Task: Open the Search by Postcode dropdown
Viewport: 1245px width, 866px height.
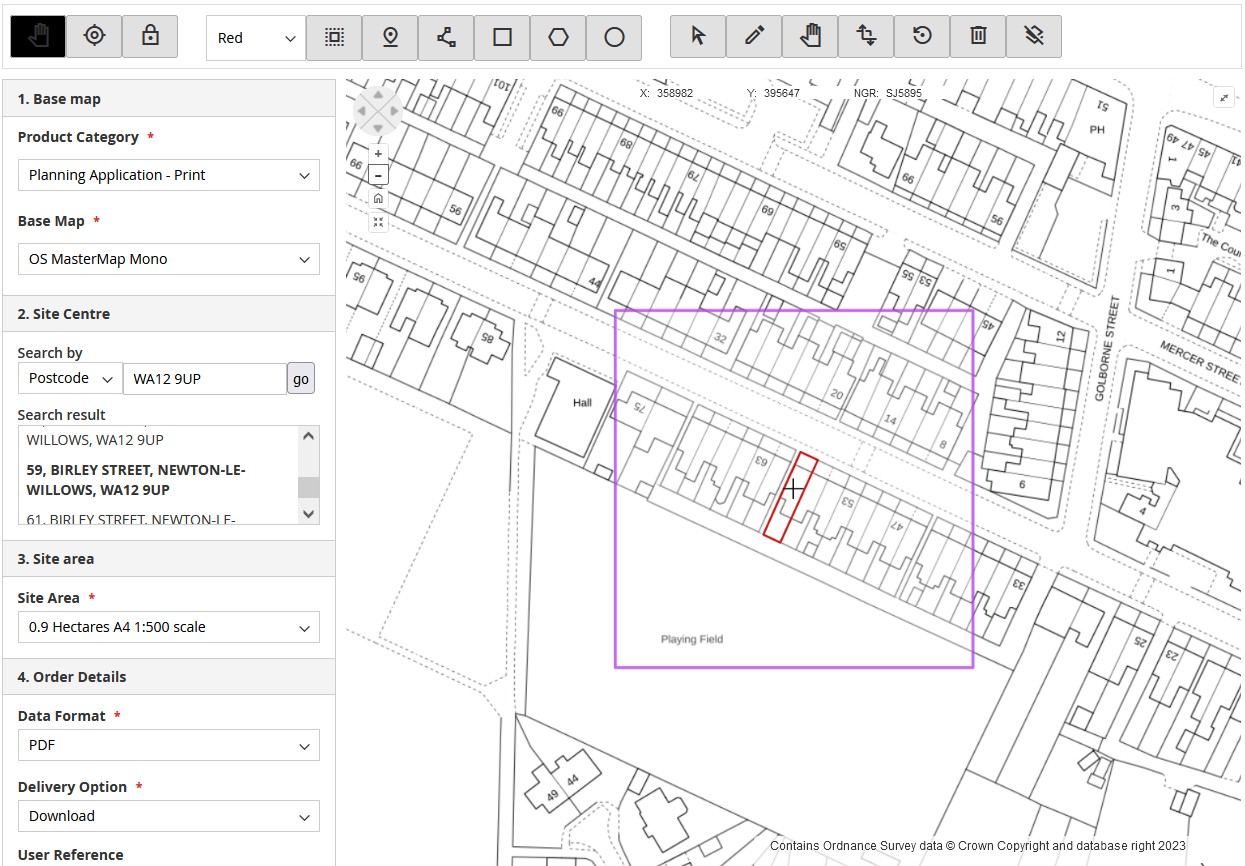Action: [x=70, y=379]
